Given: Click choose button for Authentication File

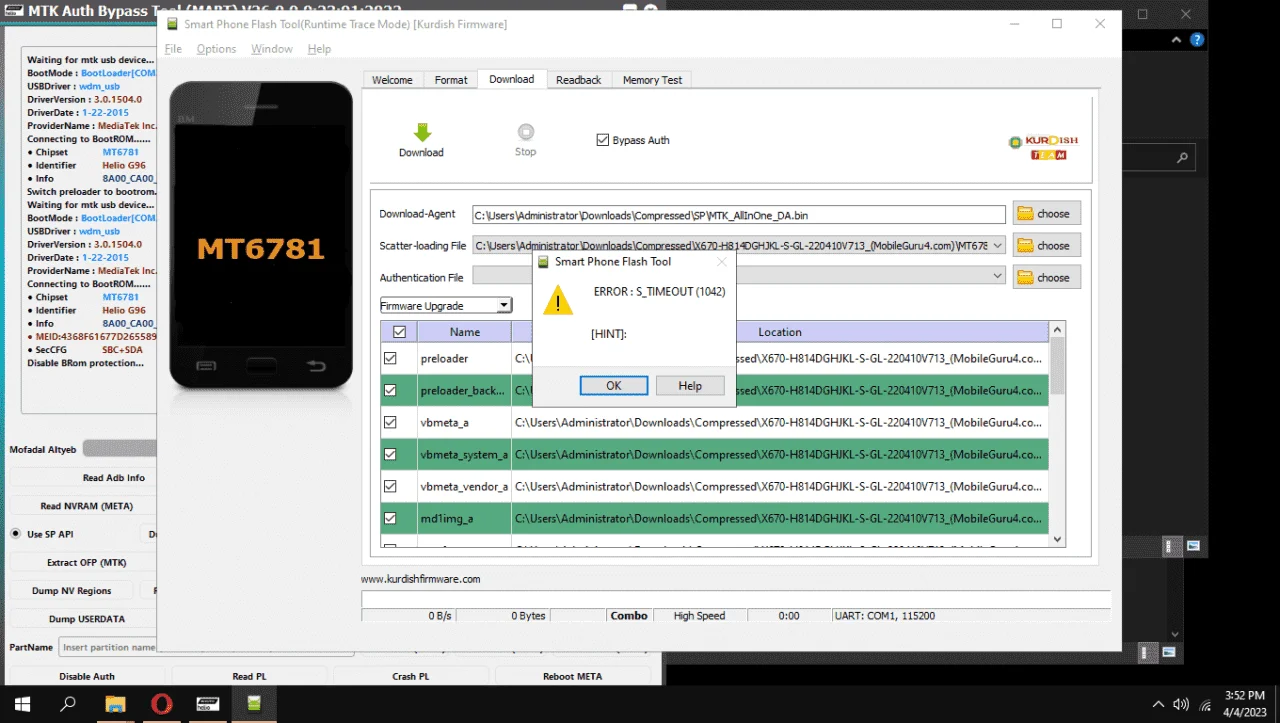Looking at the screenshot, I should click(x=1047, y=277).
